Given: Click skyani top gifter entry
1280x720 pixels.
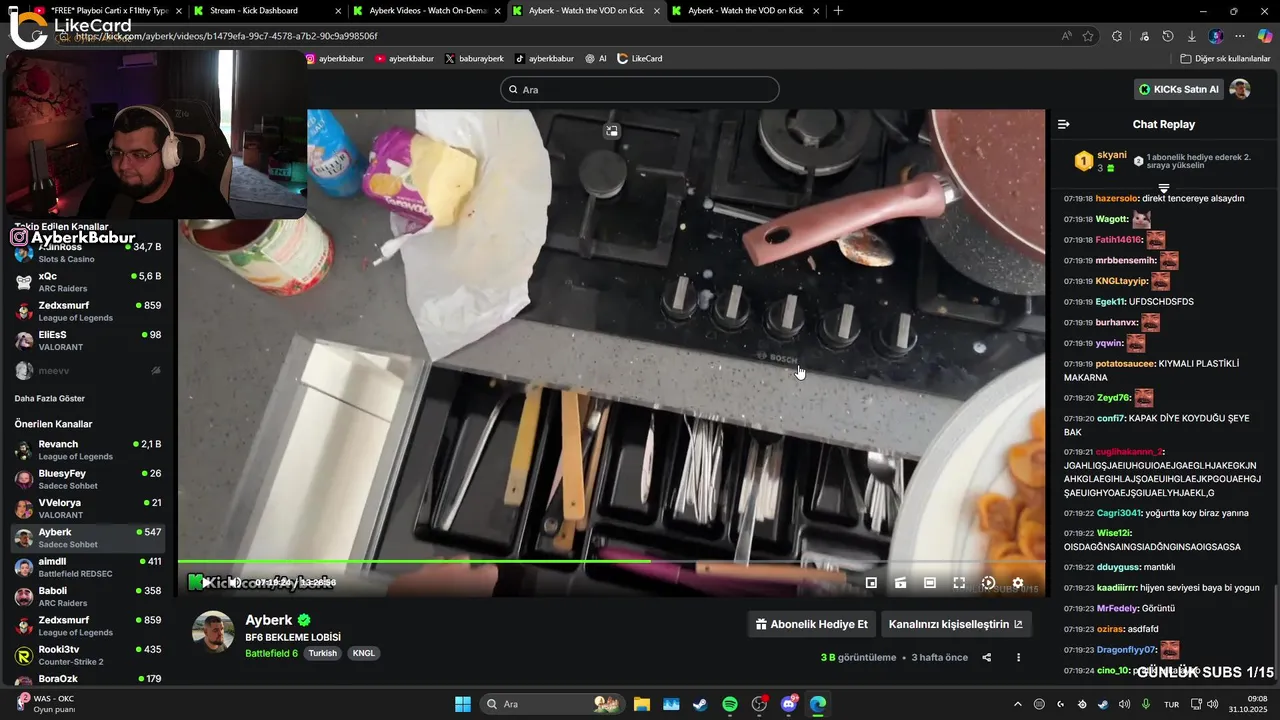Looking at the screenshot, I should click(x=1100, y=161).
